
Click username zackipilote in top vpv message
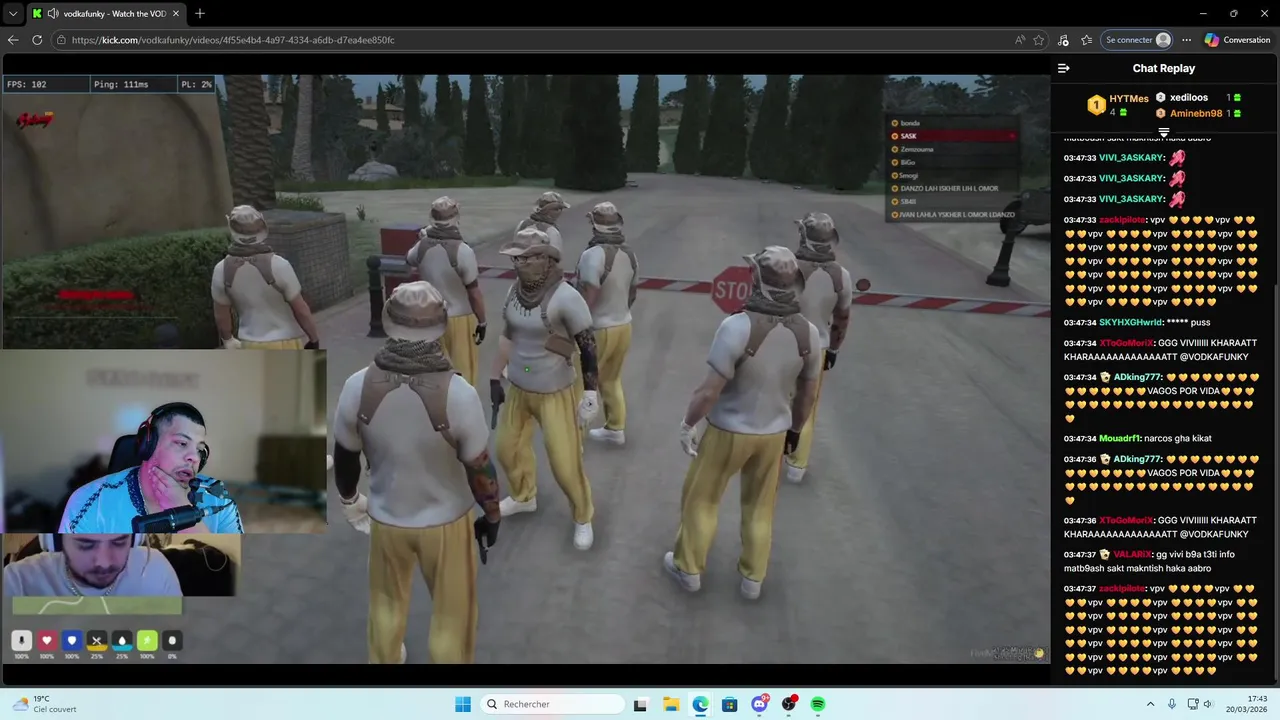[1123, 220]
